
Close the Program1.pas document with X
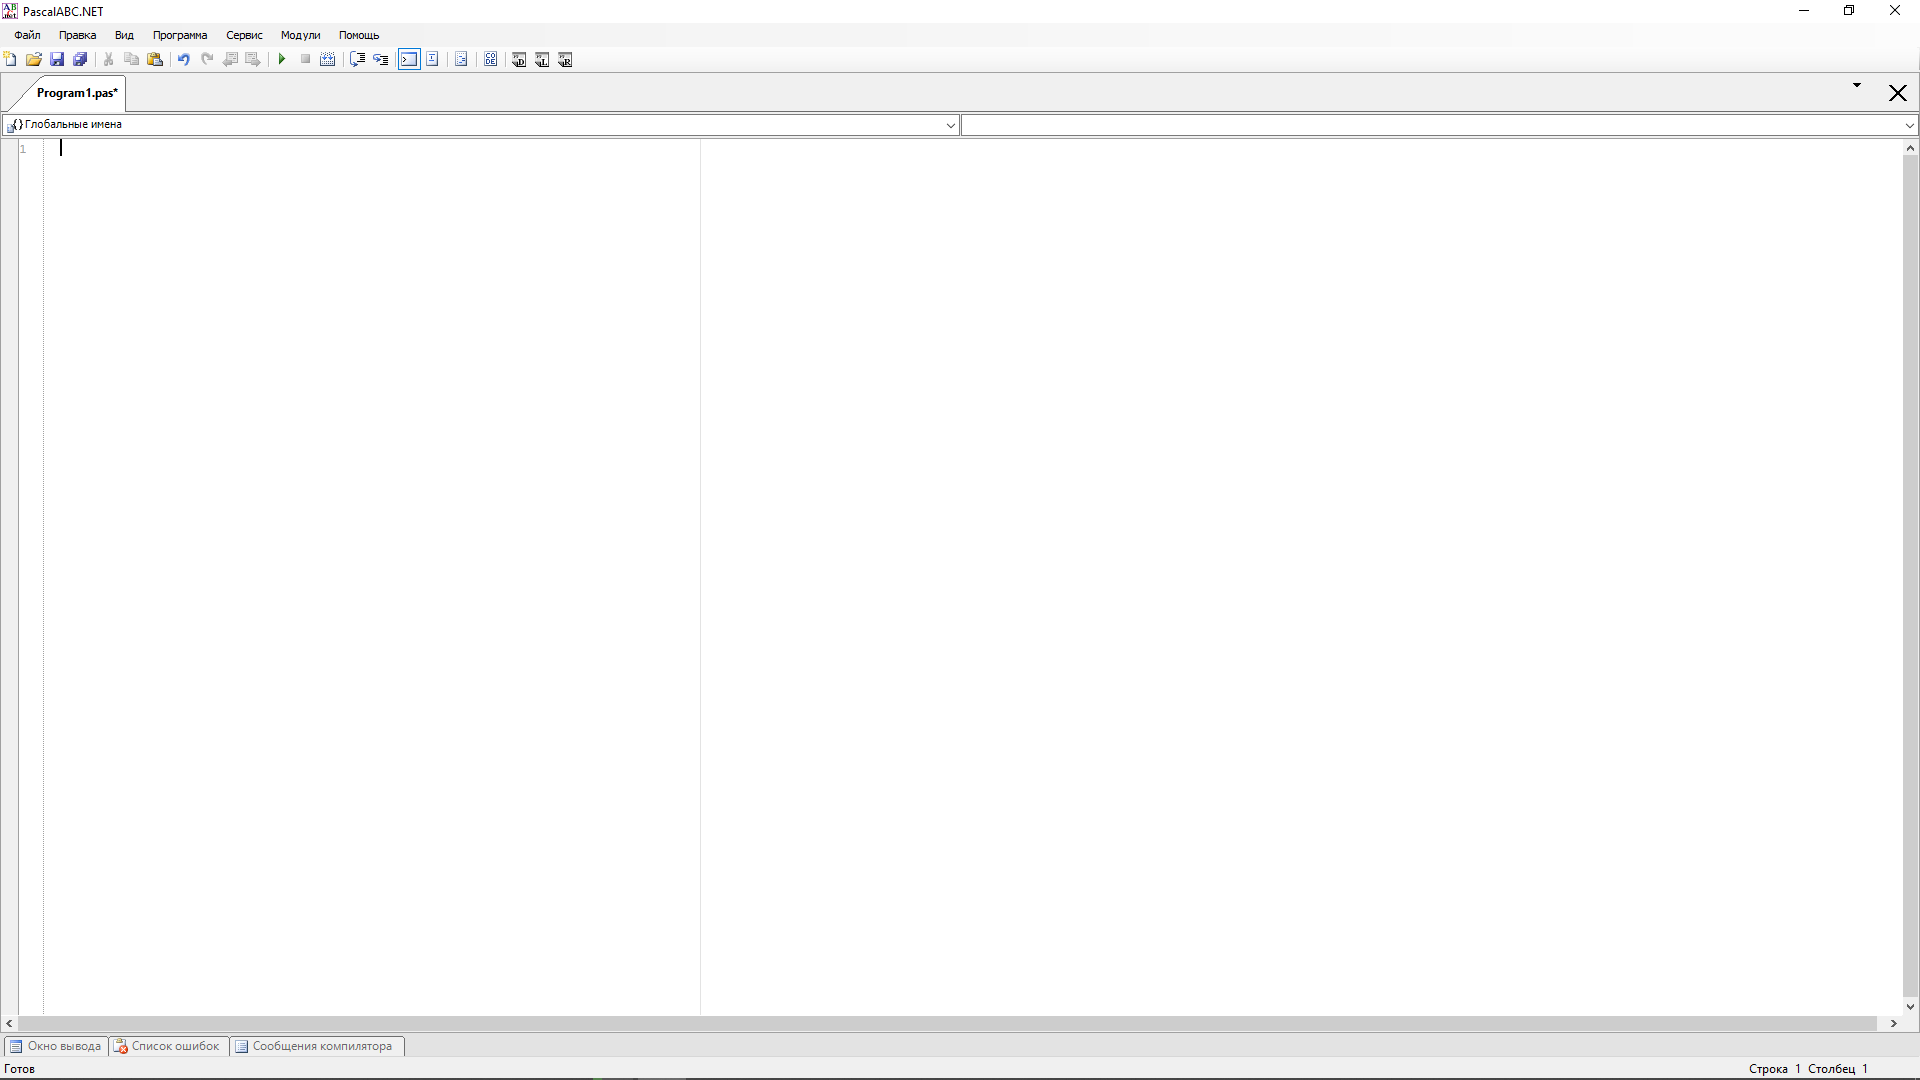pos(1897,93)
